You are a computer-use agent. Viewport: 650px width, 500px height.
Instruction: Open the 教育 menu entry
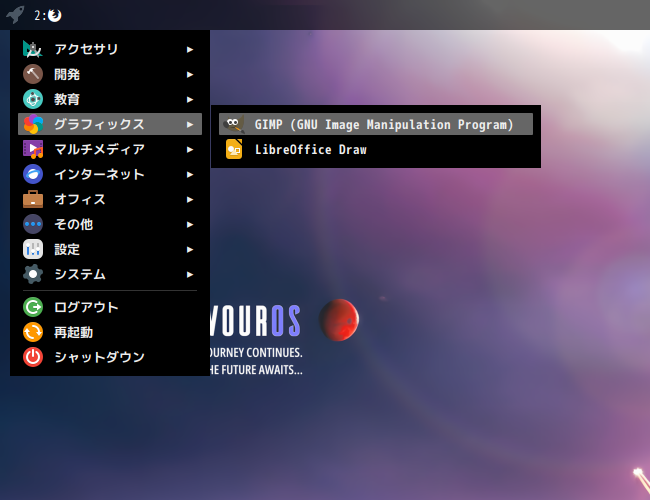[110, 99]
